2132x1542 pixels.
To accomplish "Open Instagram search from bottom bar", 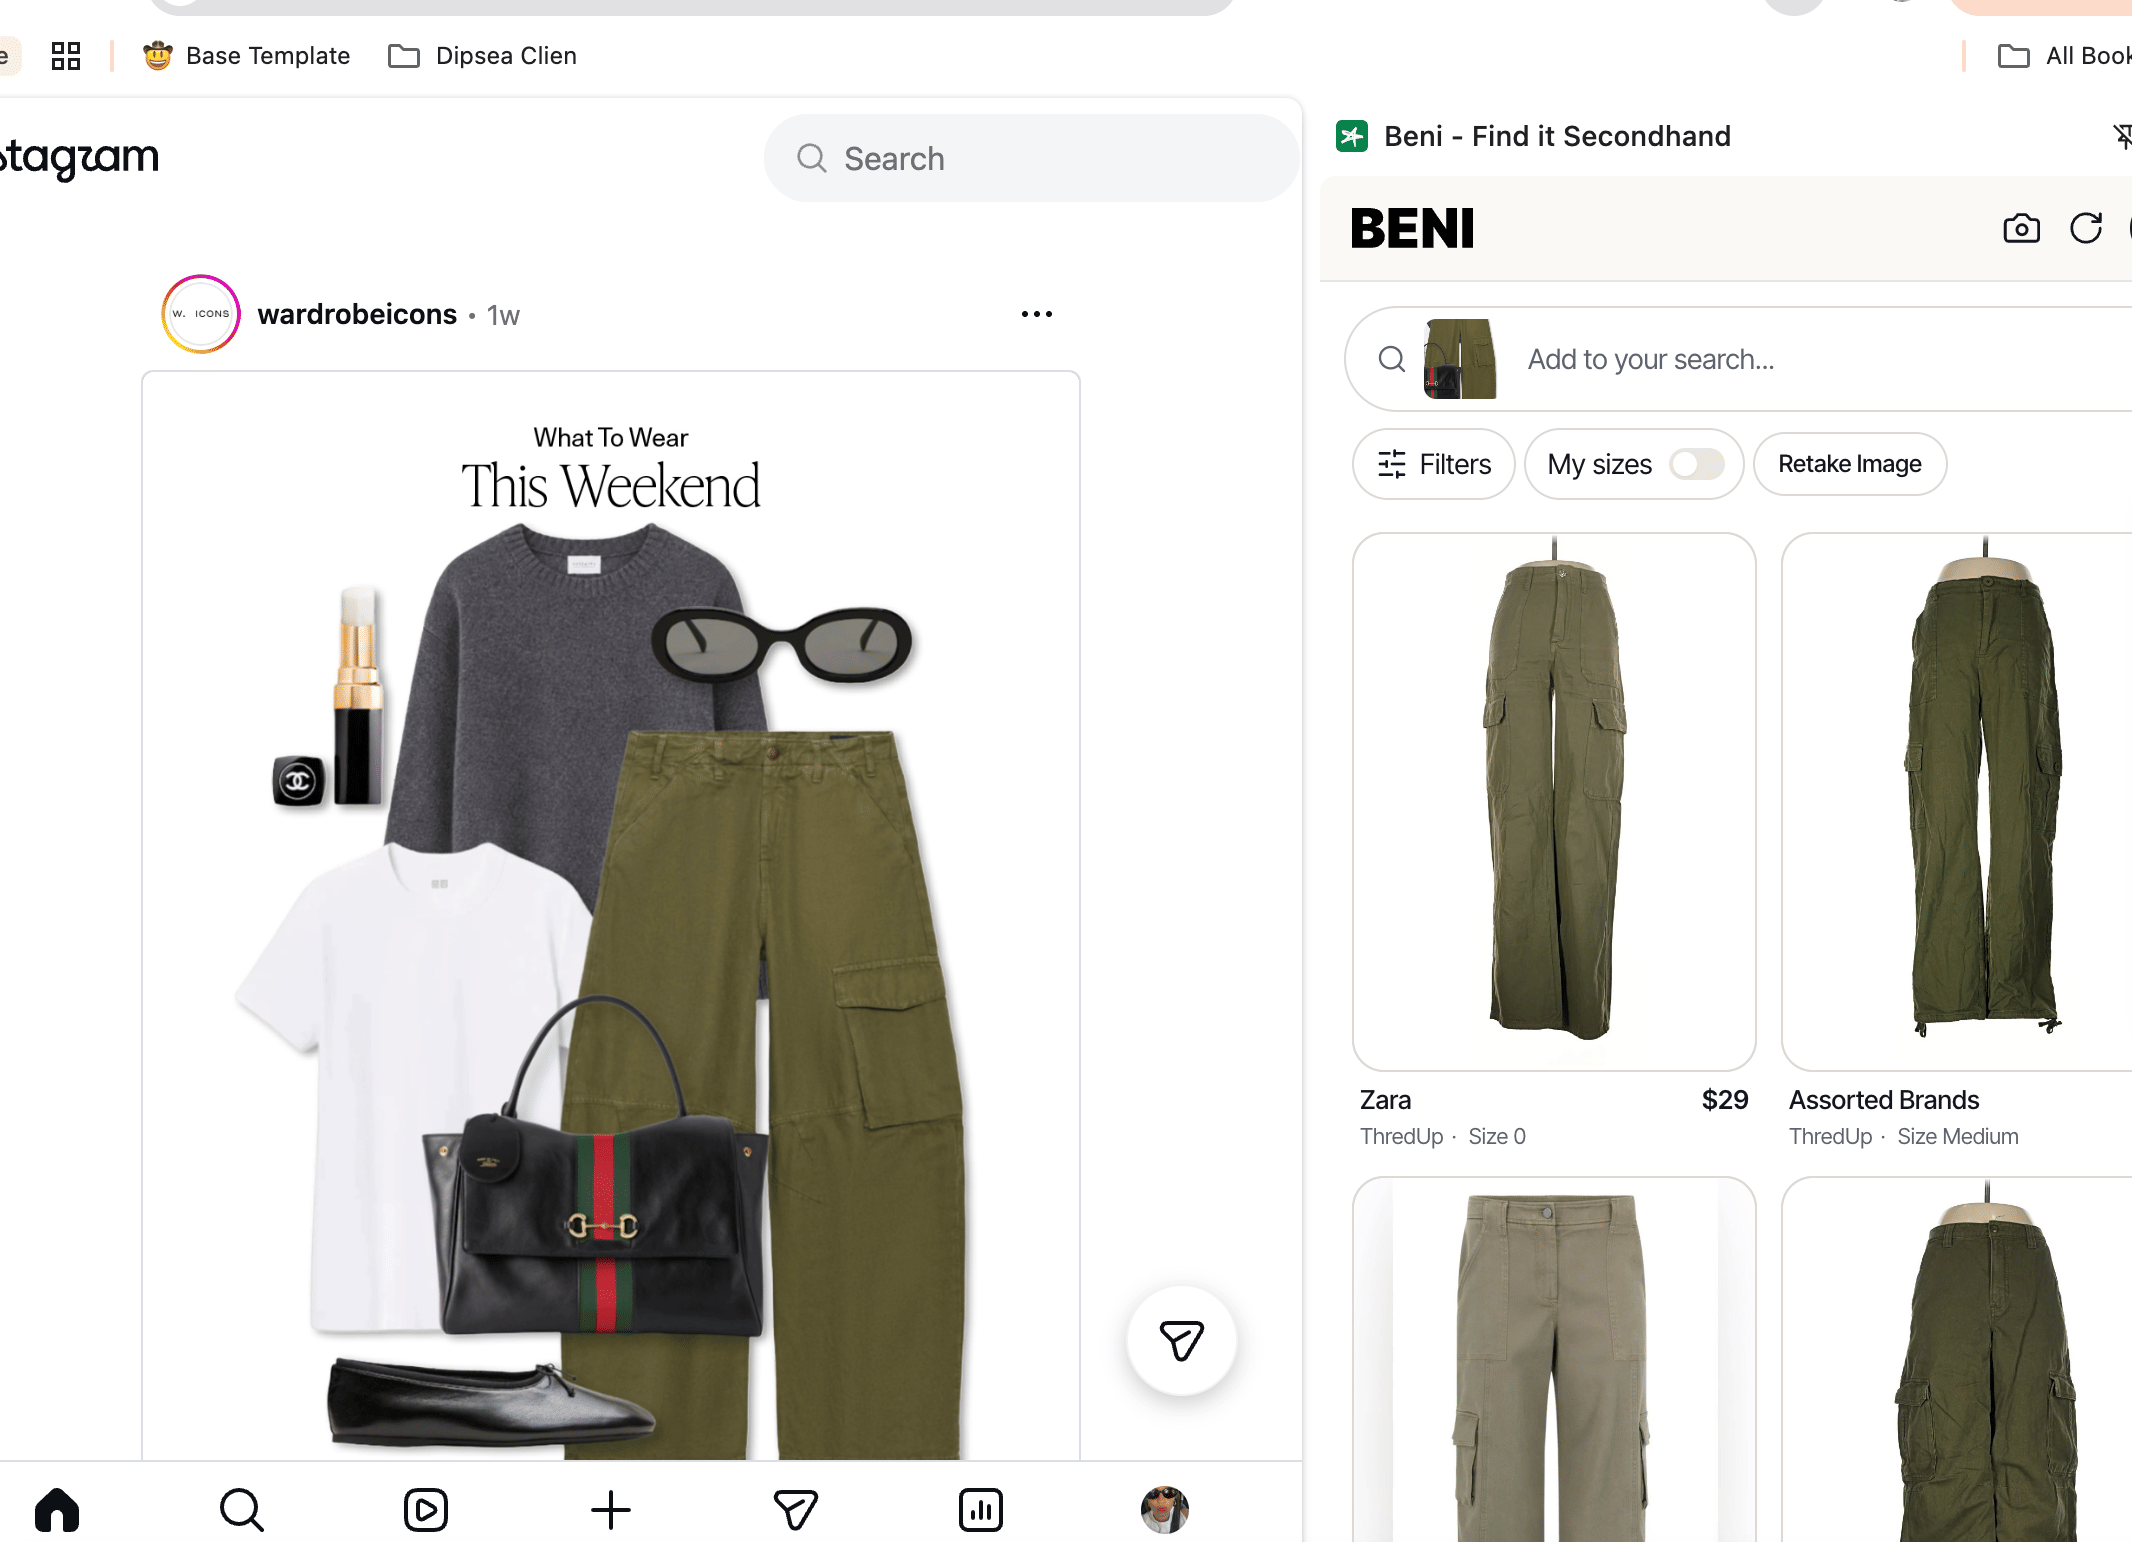I will [x=241, y=1510].
